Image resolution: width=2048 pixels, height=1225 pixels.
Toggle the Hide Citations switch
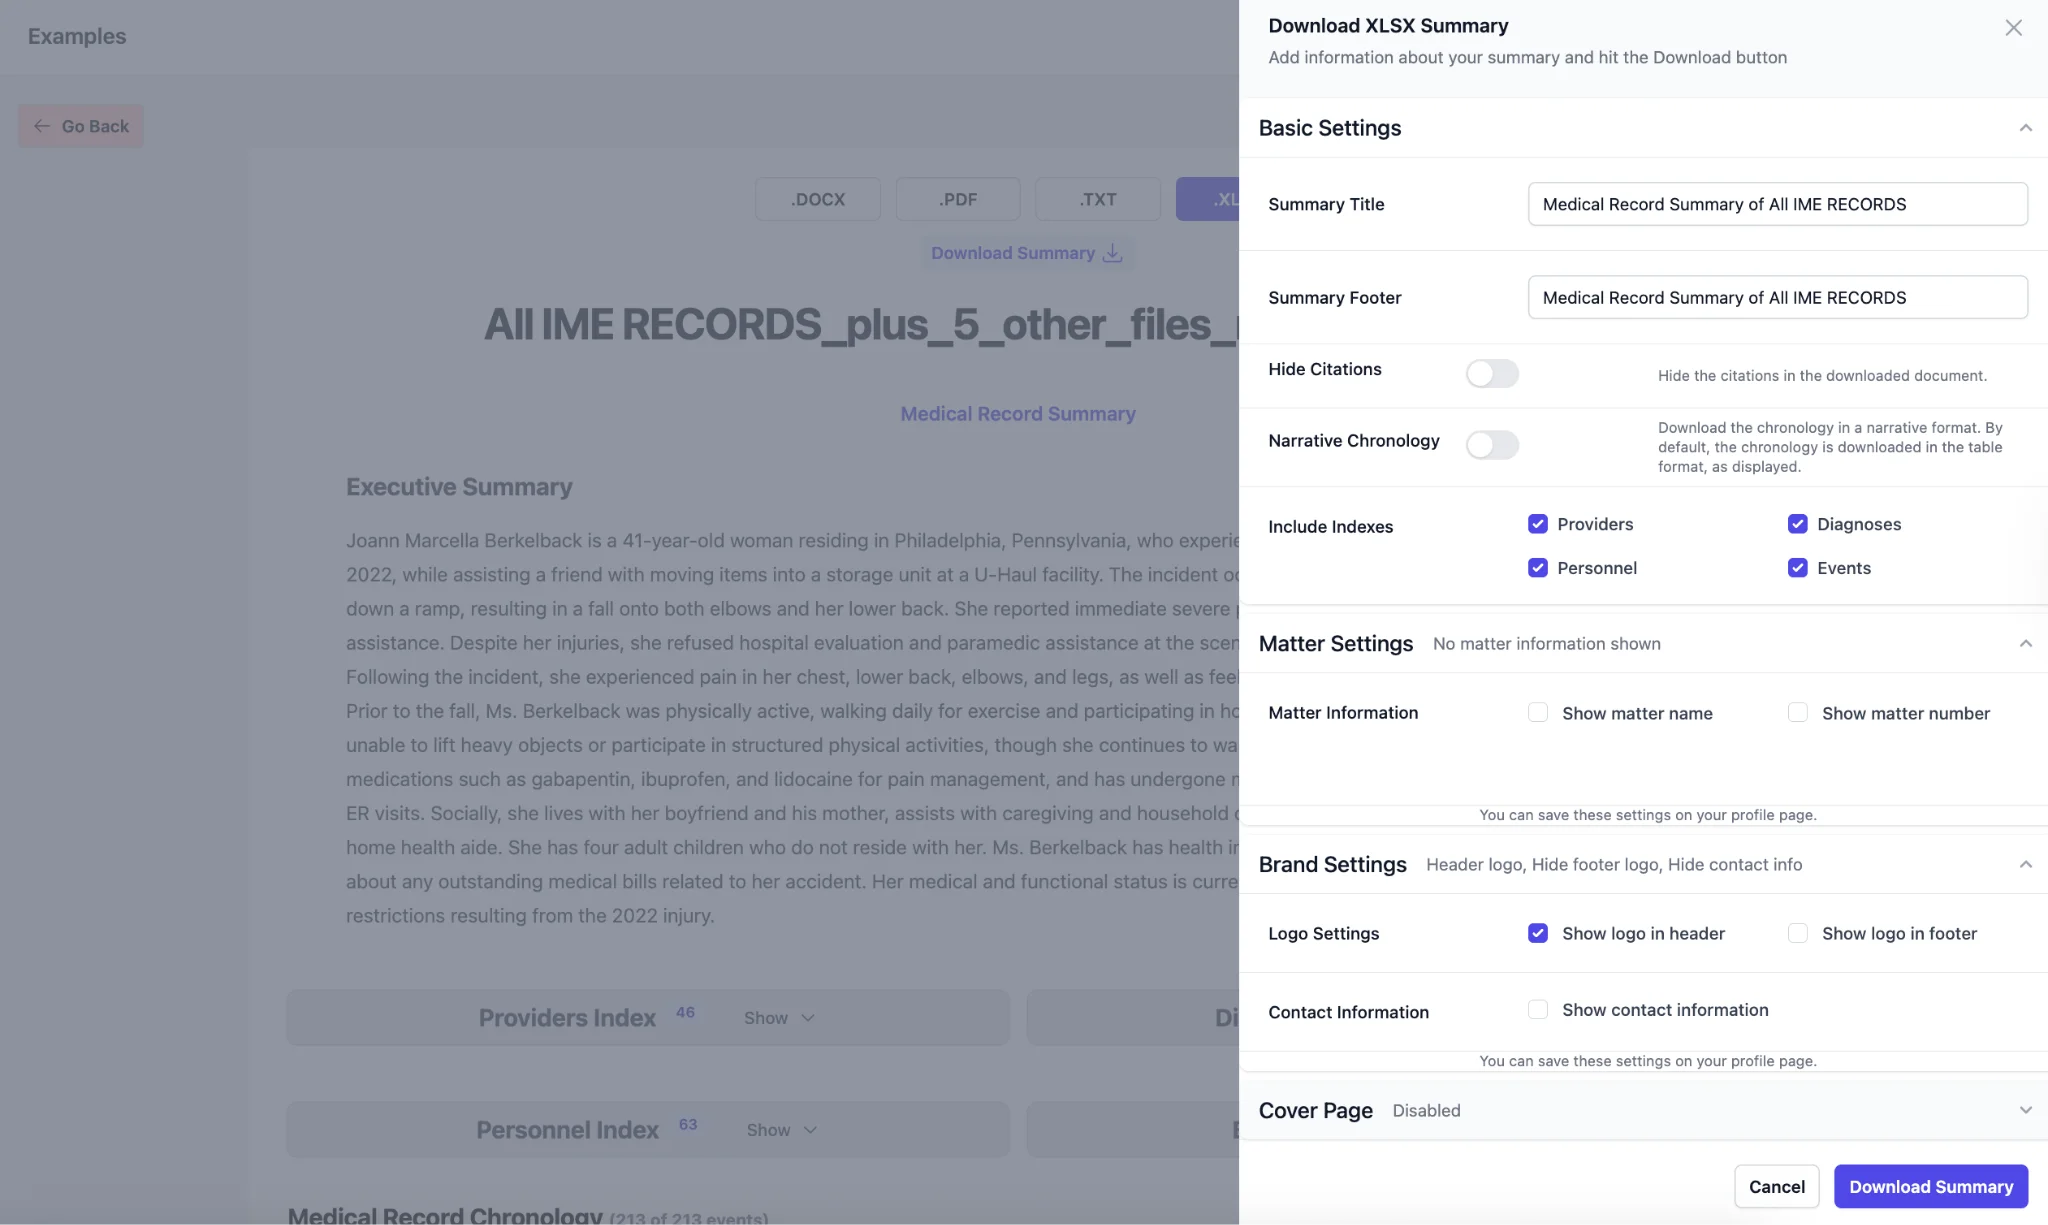pyautogui.click(x=1491, y=374)
